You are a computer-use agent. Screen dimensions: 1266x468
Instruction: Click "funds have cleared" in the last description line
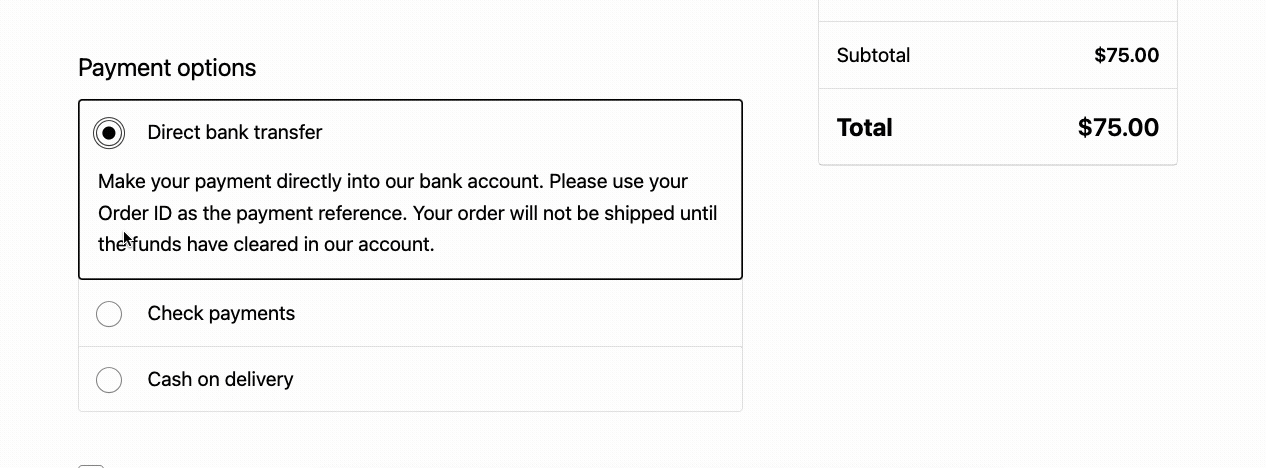205,244
